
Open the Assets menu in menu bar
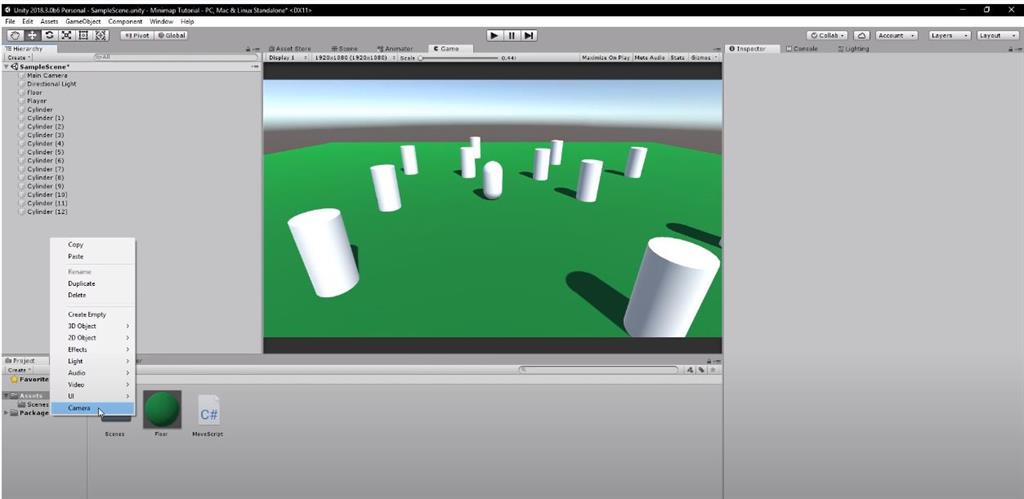pos(50,22)
